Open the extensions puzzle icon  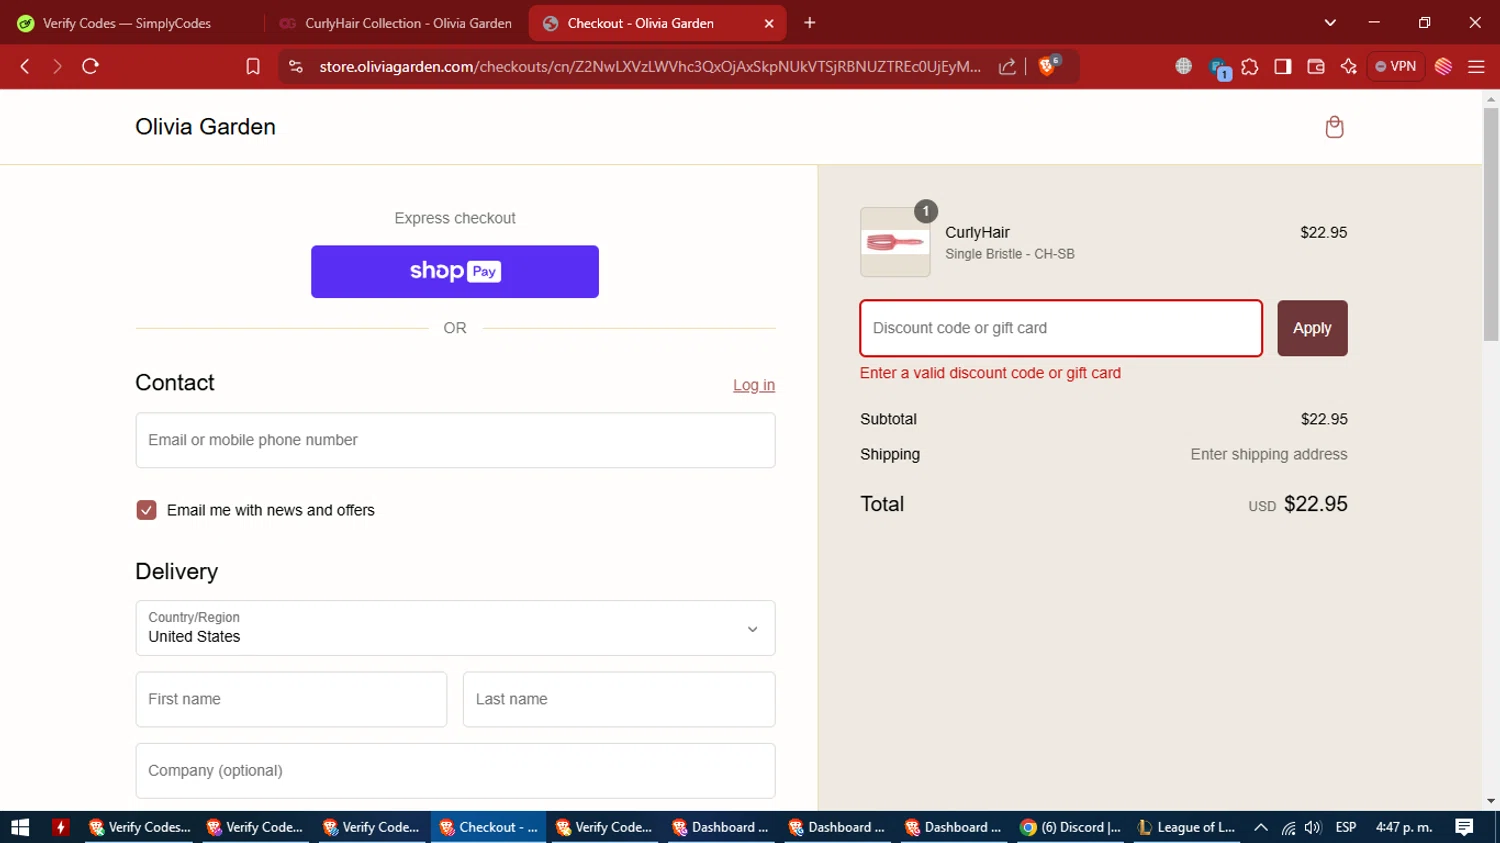pos(1250,66)
